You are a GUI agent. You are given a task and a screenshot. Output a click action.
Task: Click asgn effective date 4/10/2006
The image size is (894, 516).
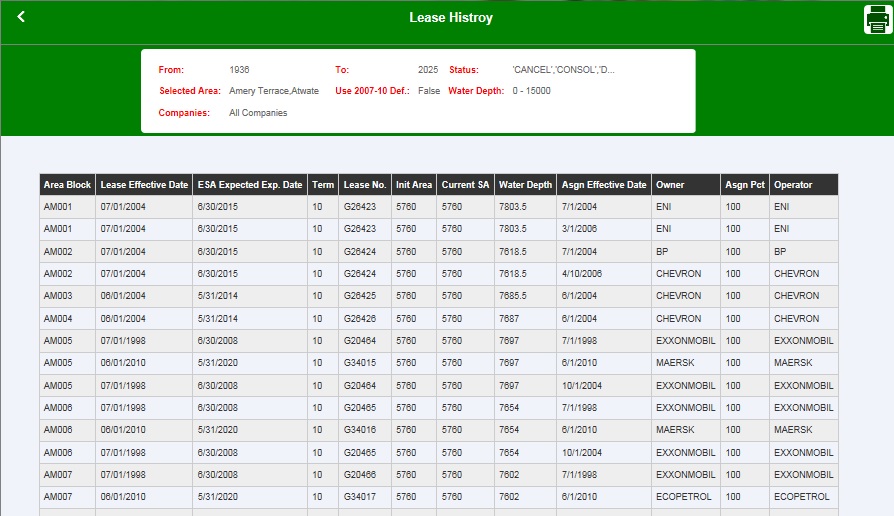(x=582, y=274)
